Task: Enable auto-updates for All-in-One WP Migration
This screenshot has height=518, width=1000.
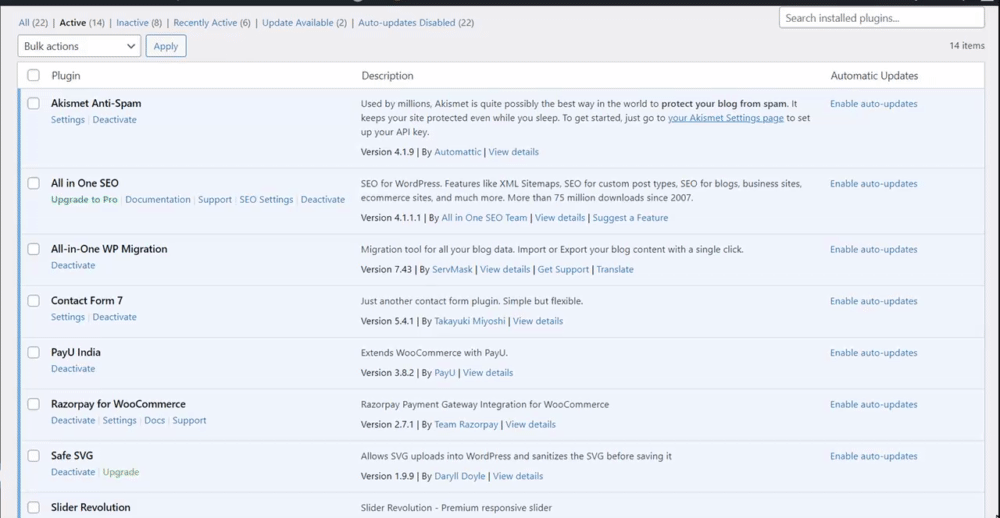Action: point(874,249)
